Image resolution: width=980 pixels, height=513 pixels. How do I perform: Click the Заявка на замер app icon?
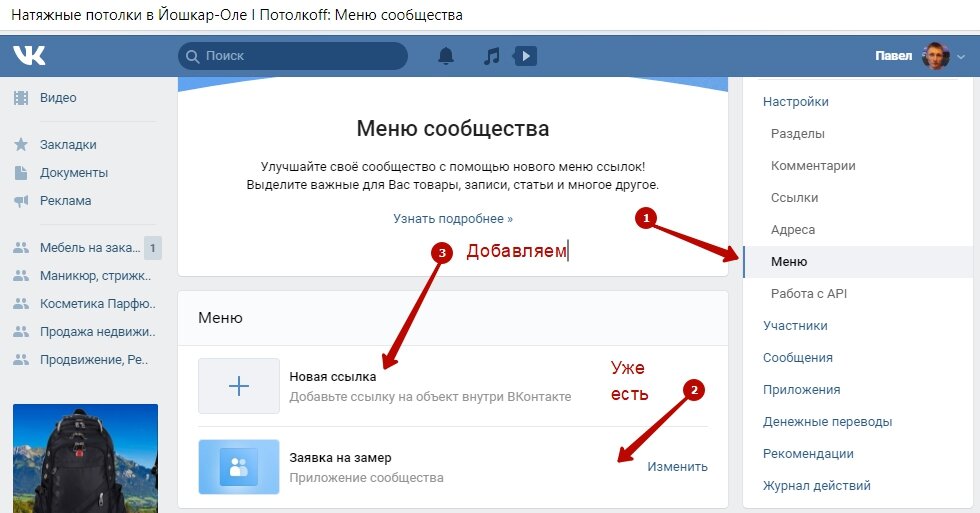point(239,467)
